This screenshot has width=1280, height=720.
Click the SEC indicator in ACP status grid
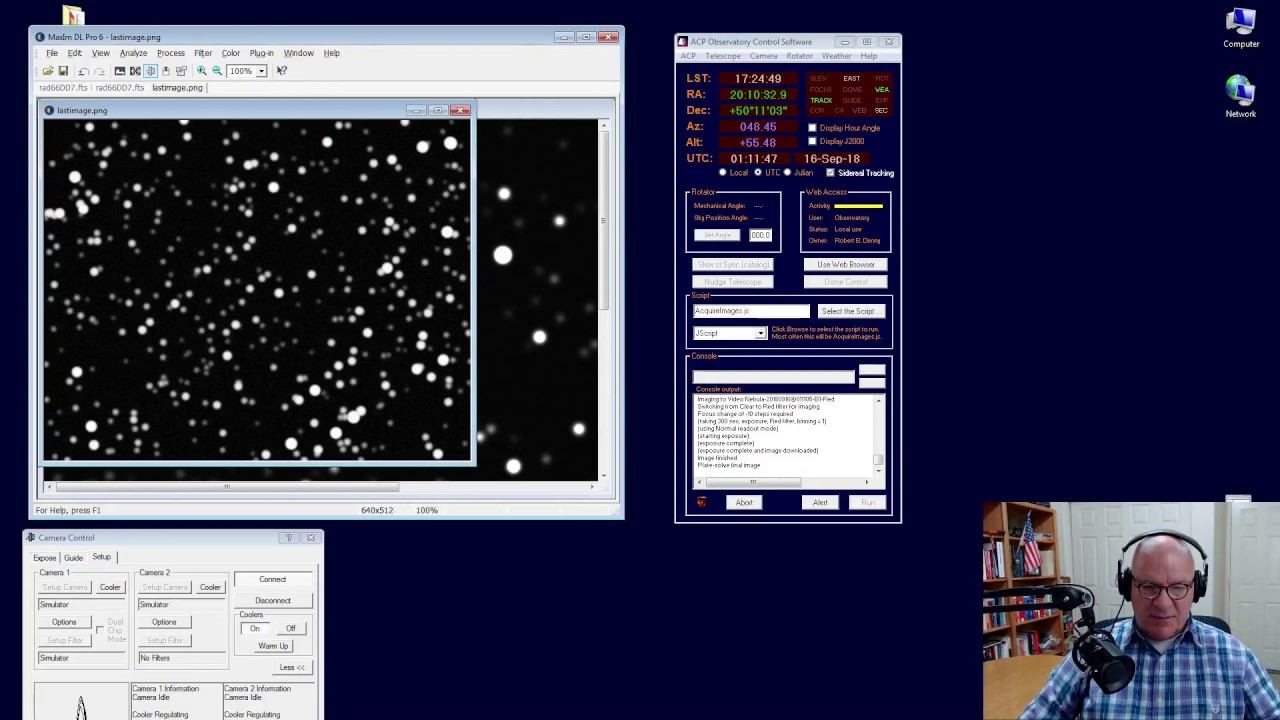tap(882, 111)
